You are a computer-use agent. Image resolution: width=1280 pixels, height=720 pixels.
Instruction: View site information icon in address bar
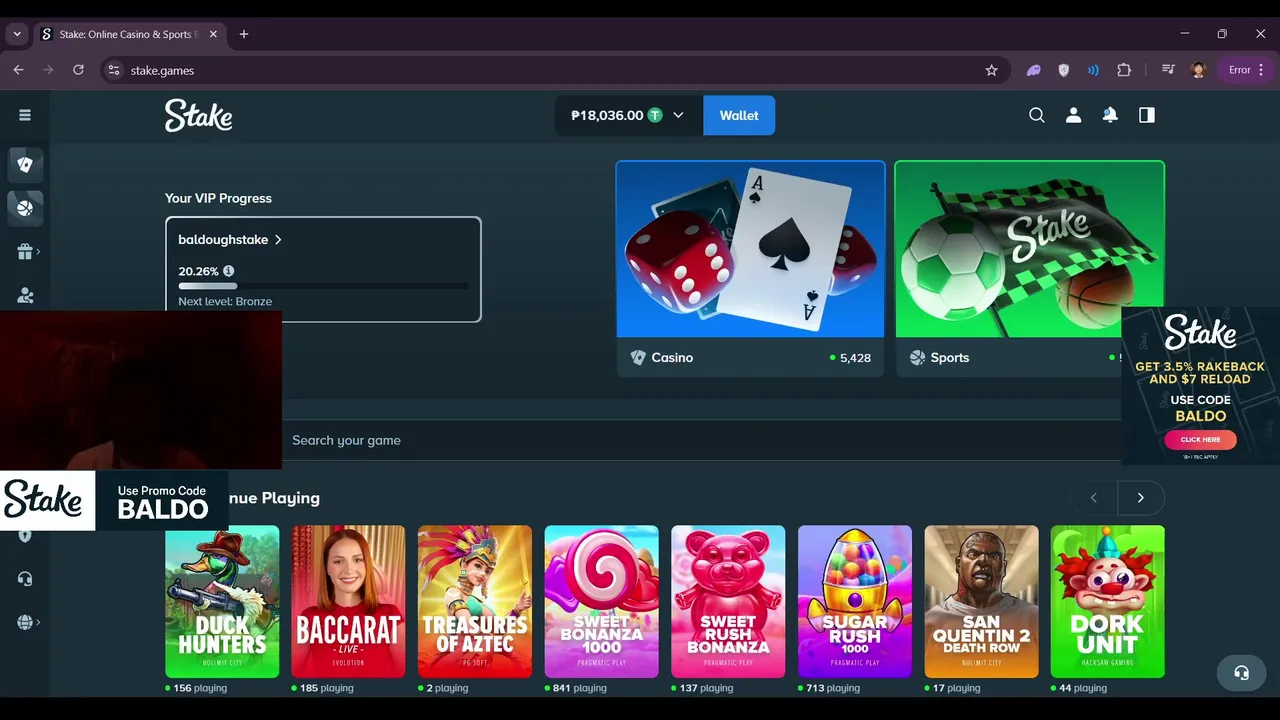(114, 70)
